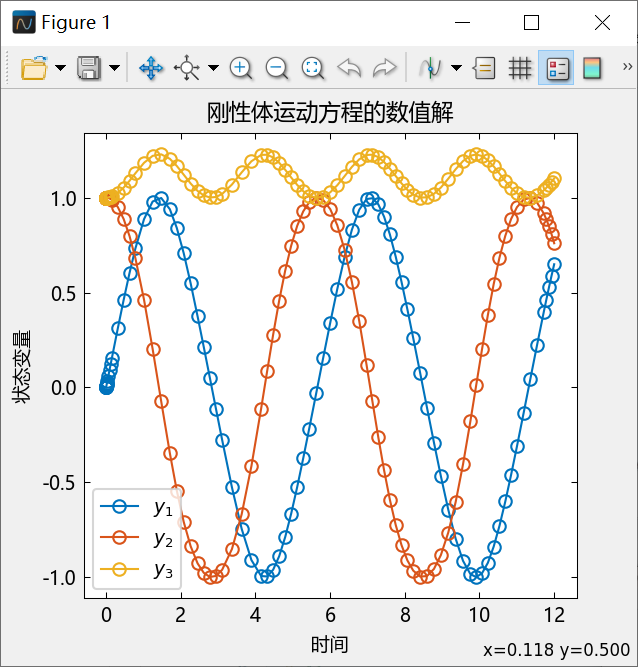Go forward to the next view arrow
The width and height of the screenshot is (638, 667).
pyautogui.click(x=385, y=68)
